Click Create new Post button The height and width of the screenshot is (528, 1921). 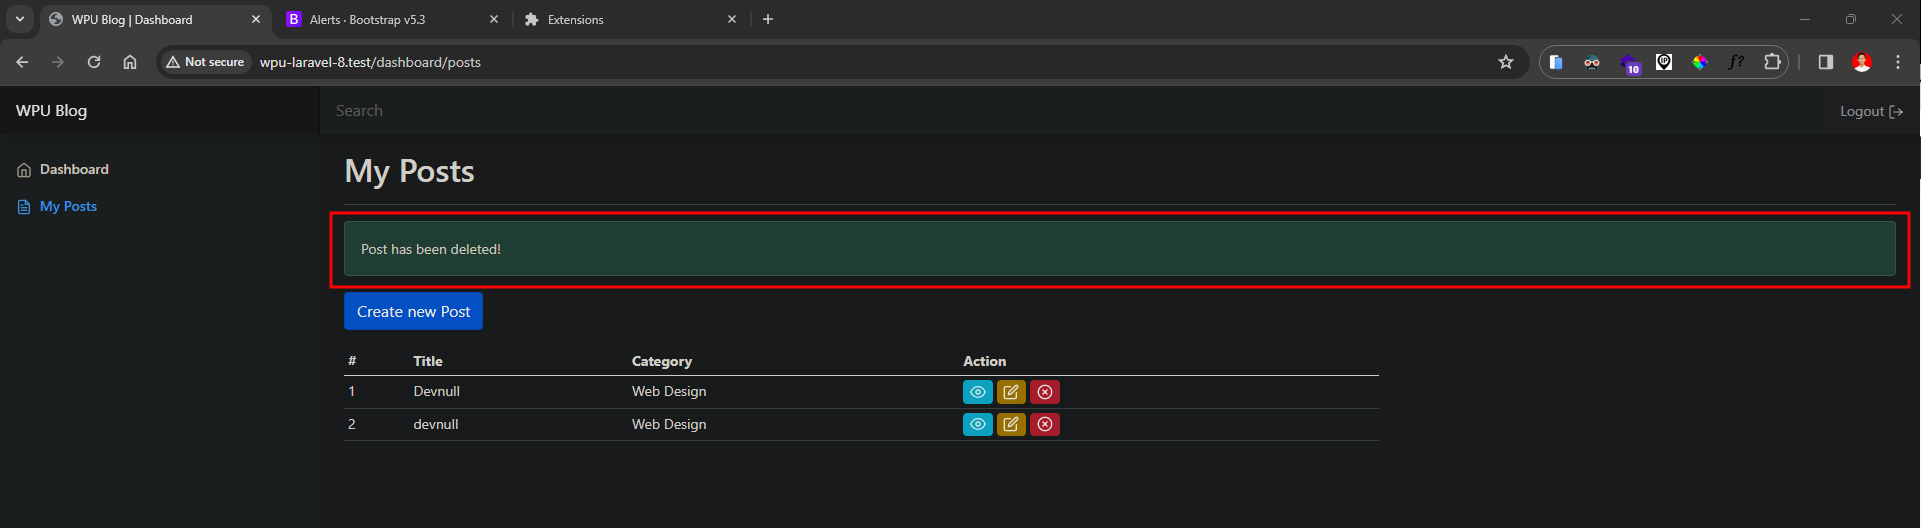(x=413, y=312)
